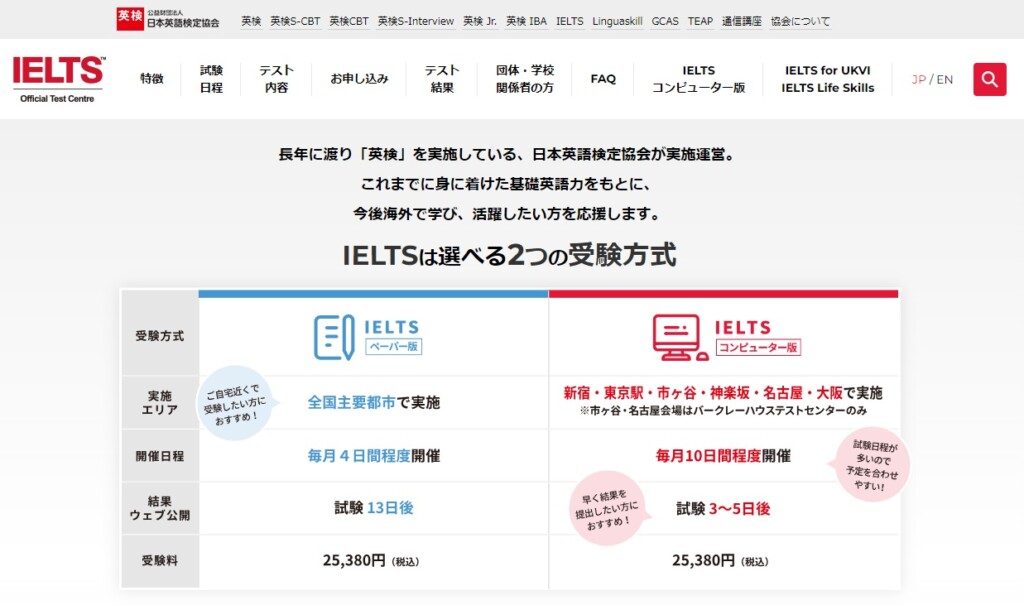Image resolution: width=1024 pixels, height=605 pixels.
Task: Click 試験 13日後 result text
Action: coord(374,508)
